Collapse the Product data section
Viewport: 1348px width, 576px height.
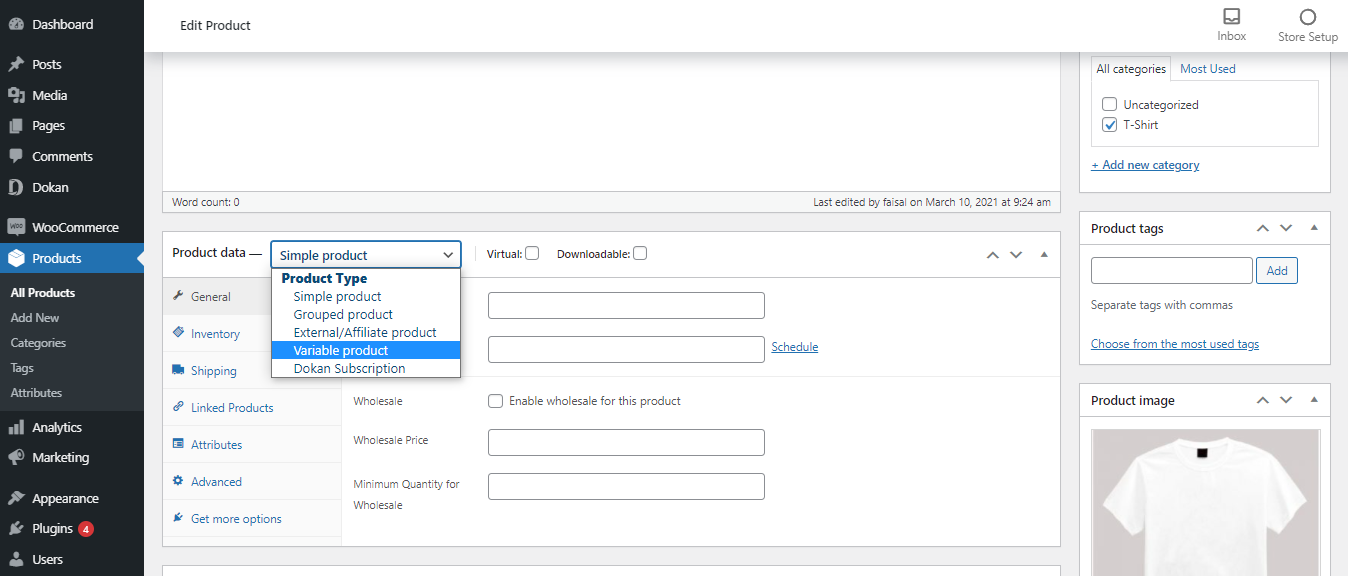point(1044,254)
